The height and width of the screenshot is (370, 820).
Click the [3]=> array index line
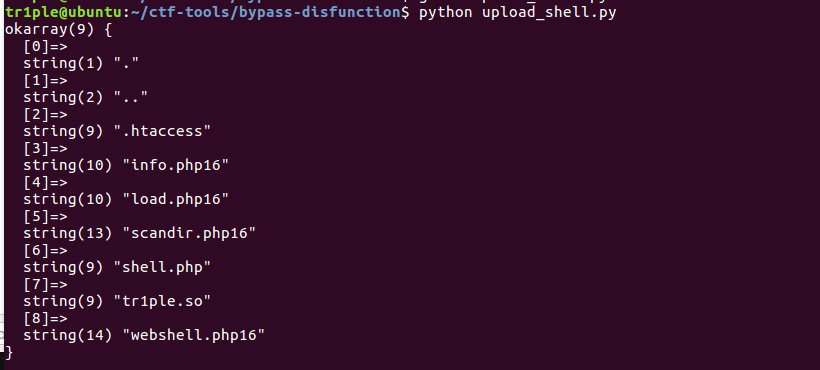[45, 148]
